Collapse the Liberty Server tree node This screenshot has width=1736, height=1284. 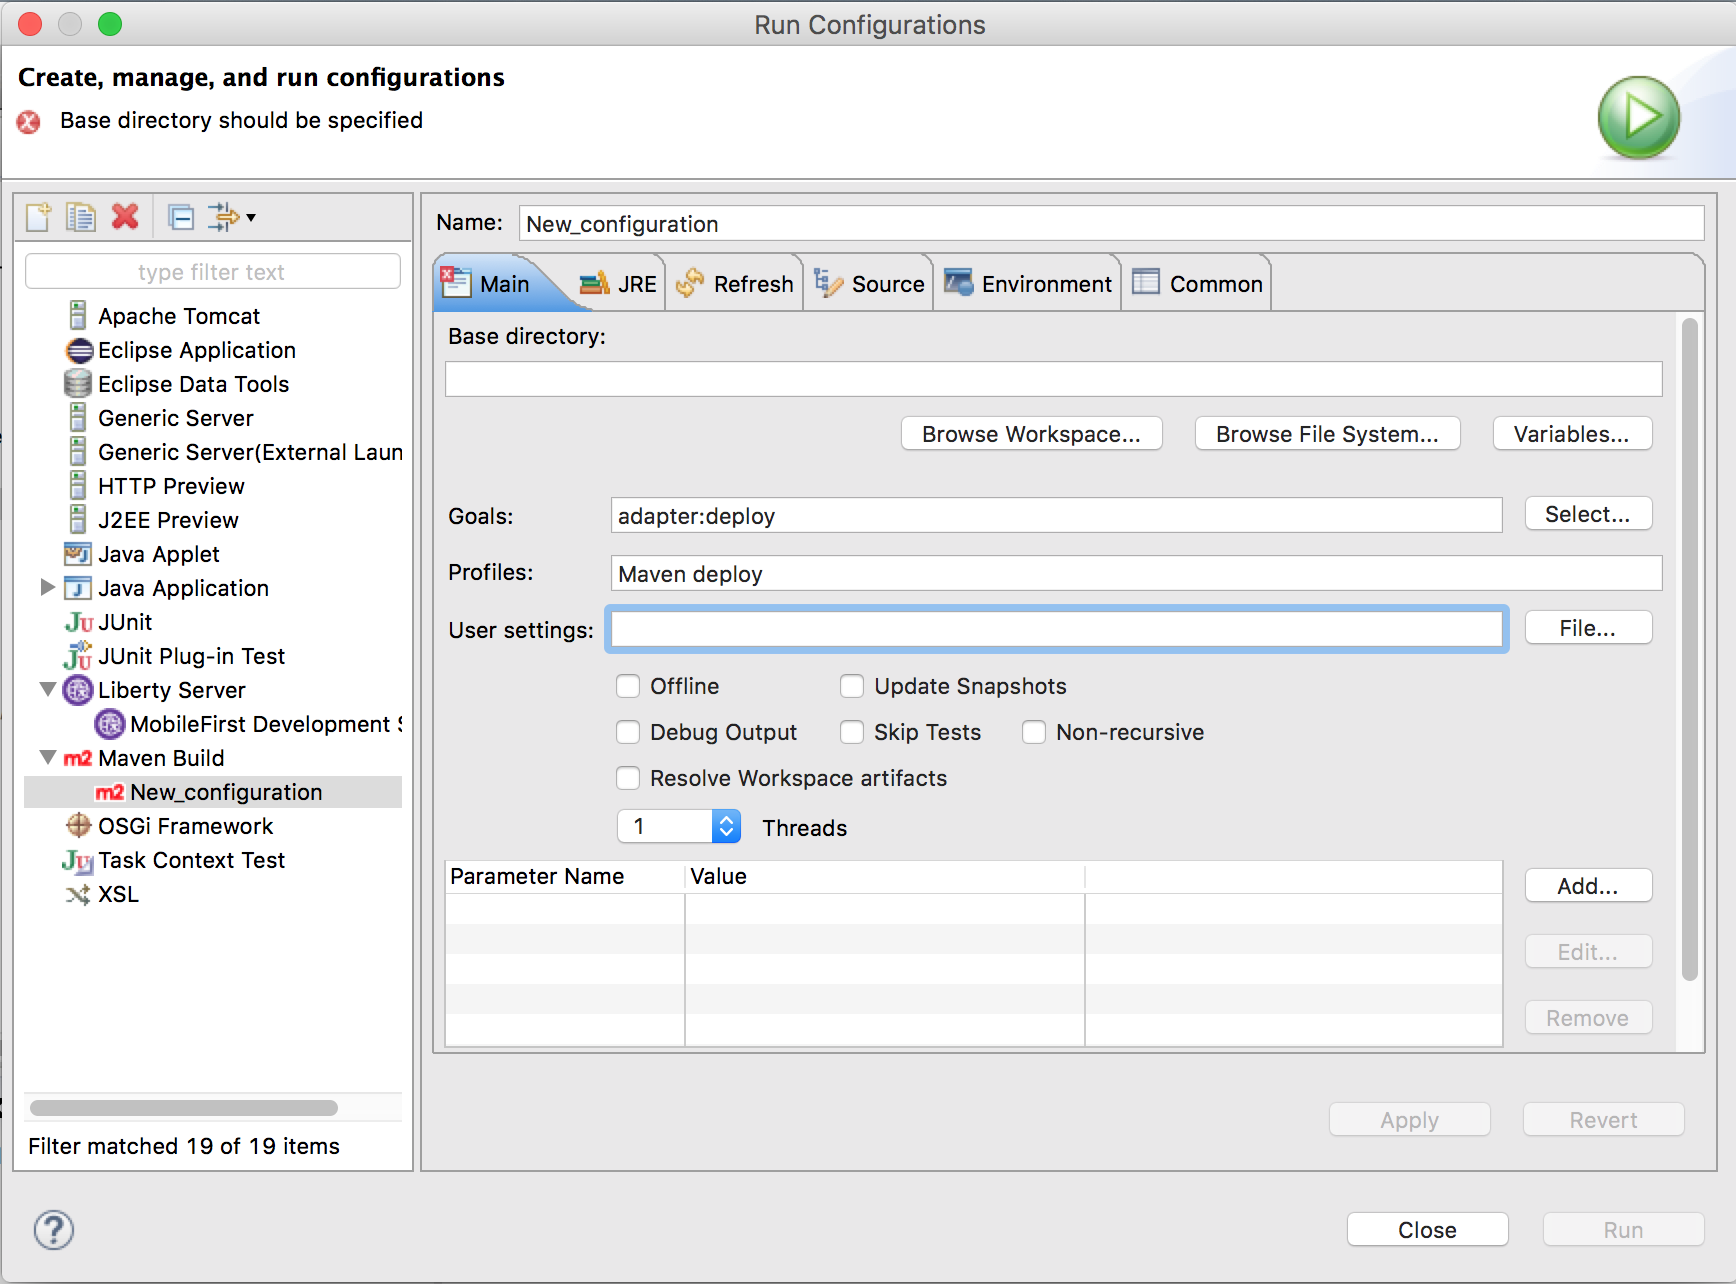click(47, 689)
